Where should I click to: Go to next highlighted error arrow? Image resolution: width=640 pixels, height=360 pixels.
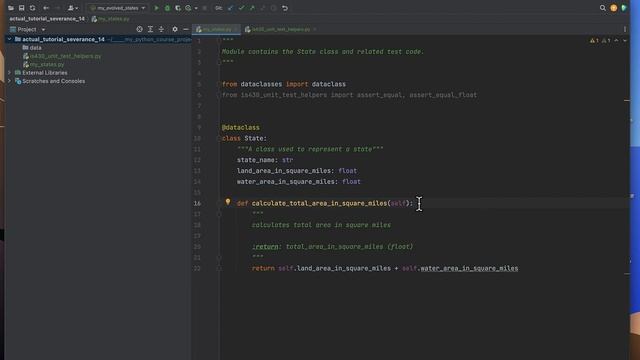tap(625, 40)
